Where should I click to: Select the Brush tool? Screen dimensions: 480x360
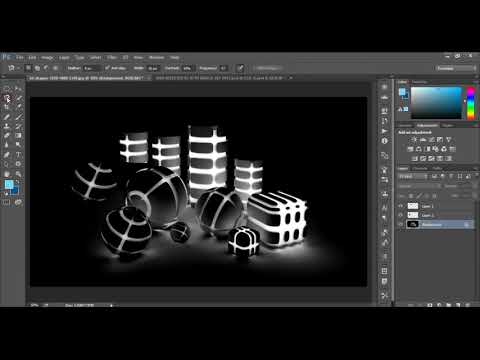click(x=18, y=117)
